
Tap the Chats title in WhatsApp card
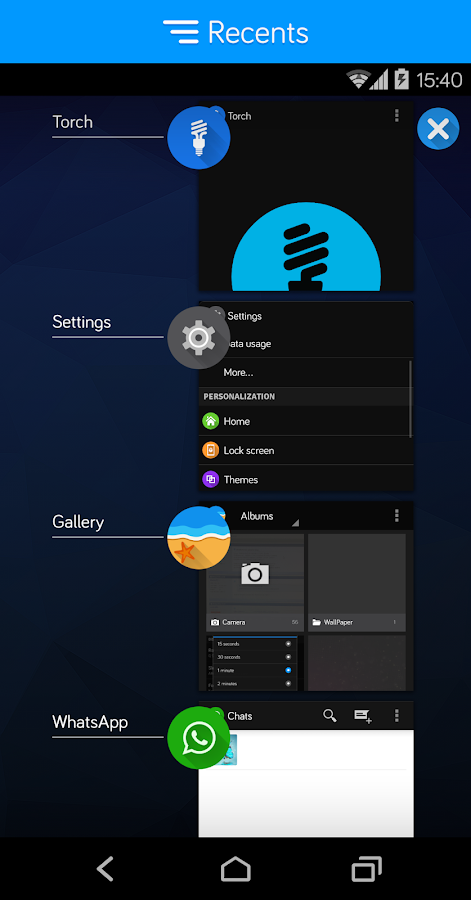pos(240,716)
